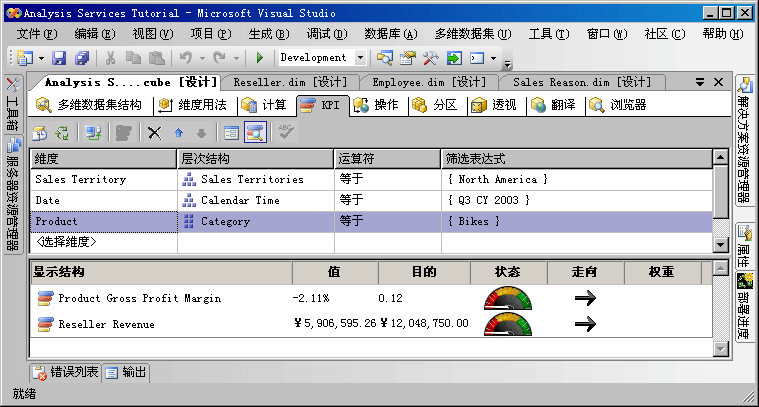The height and width of the screenshot is (407, 759).
Task: Open Solution Explorer from the toolbar icon
Action: point(385,58)
